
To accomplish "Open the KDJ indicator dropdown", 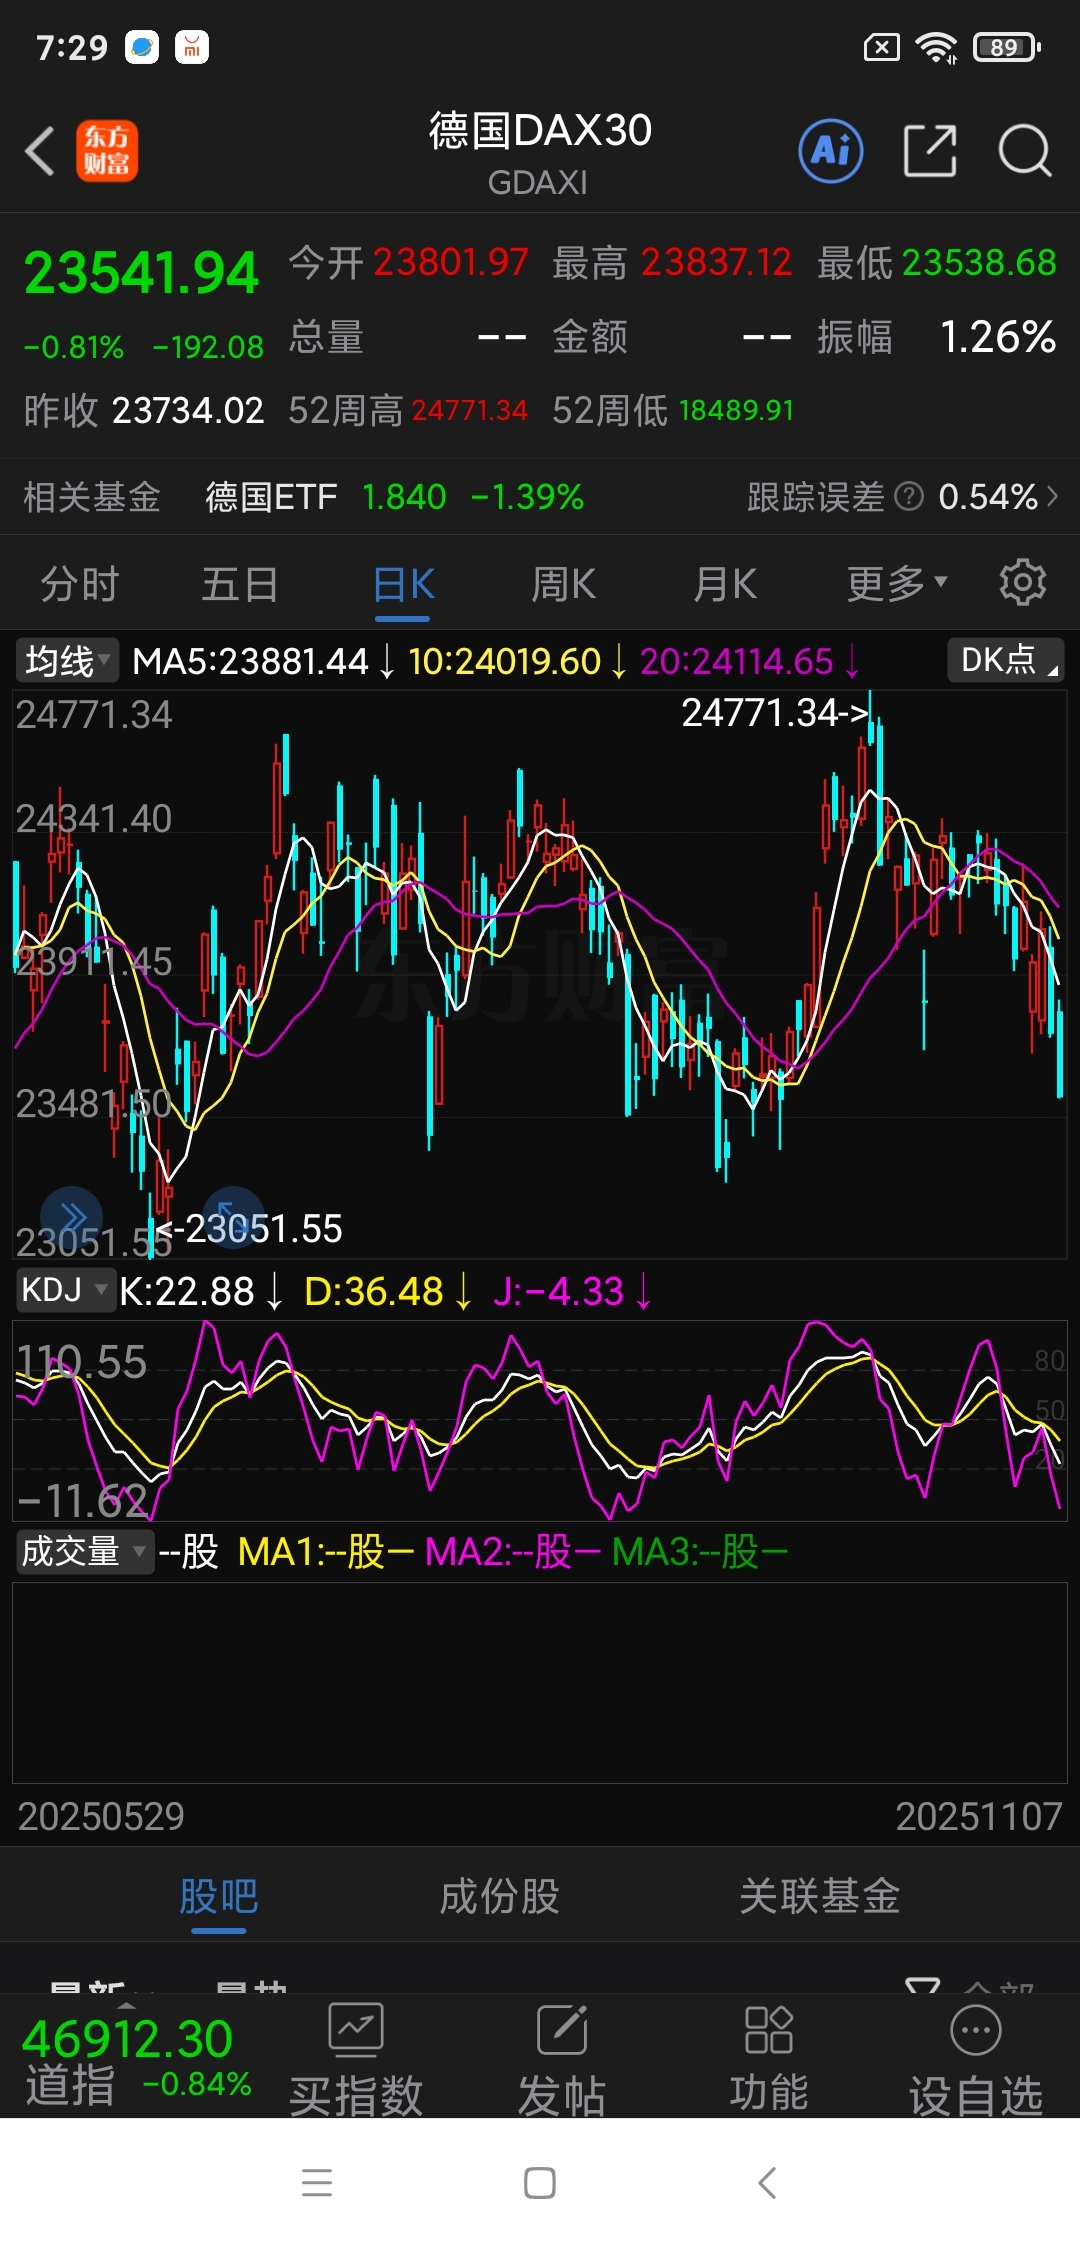I will [65, 1290].
